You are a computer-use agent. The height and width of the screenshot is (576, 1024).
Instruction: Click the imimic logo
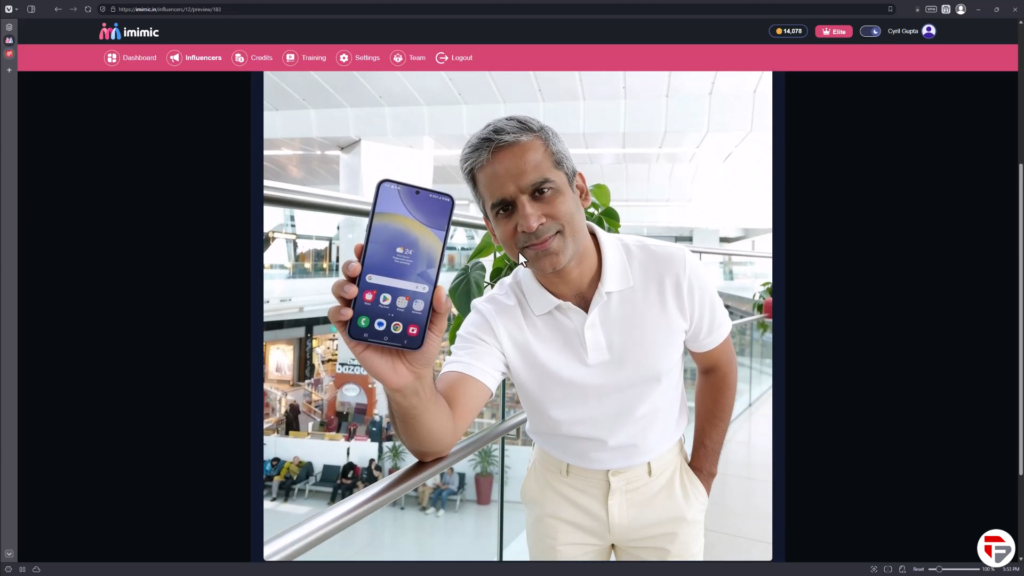coord(128,31)
